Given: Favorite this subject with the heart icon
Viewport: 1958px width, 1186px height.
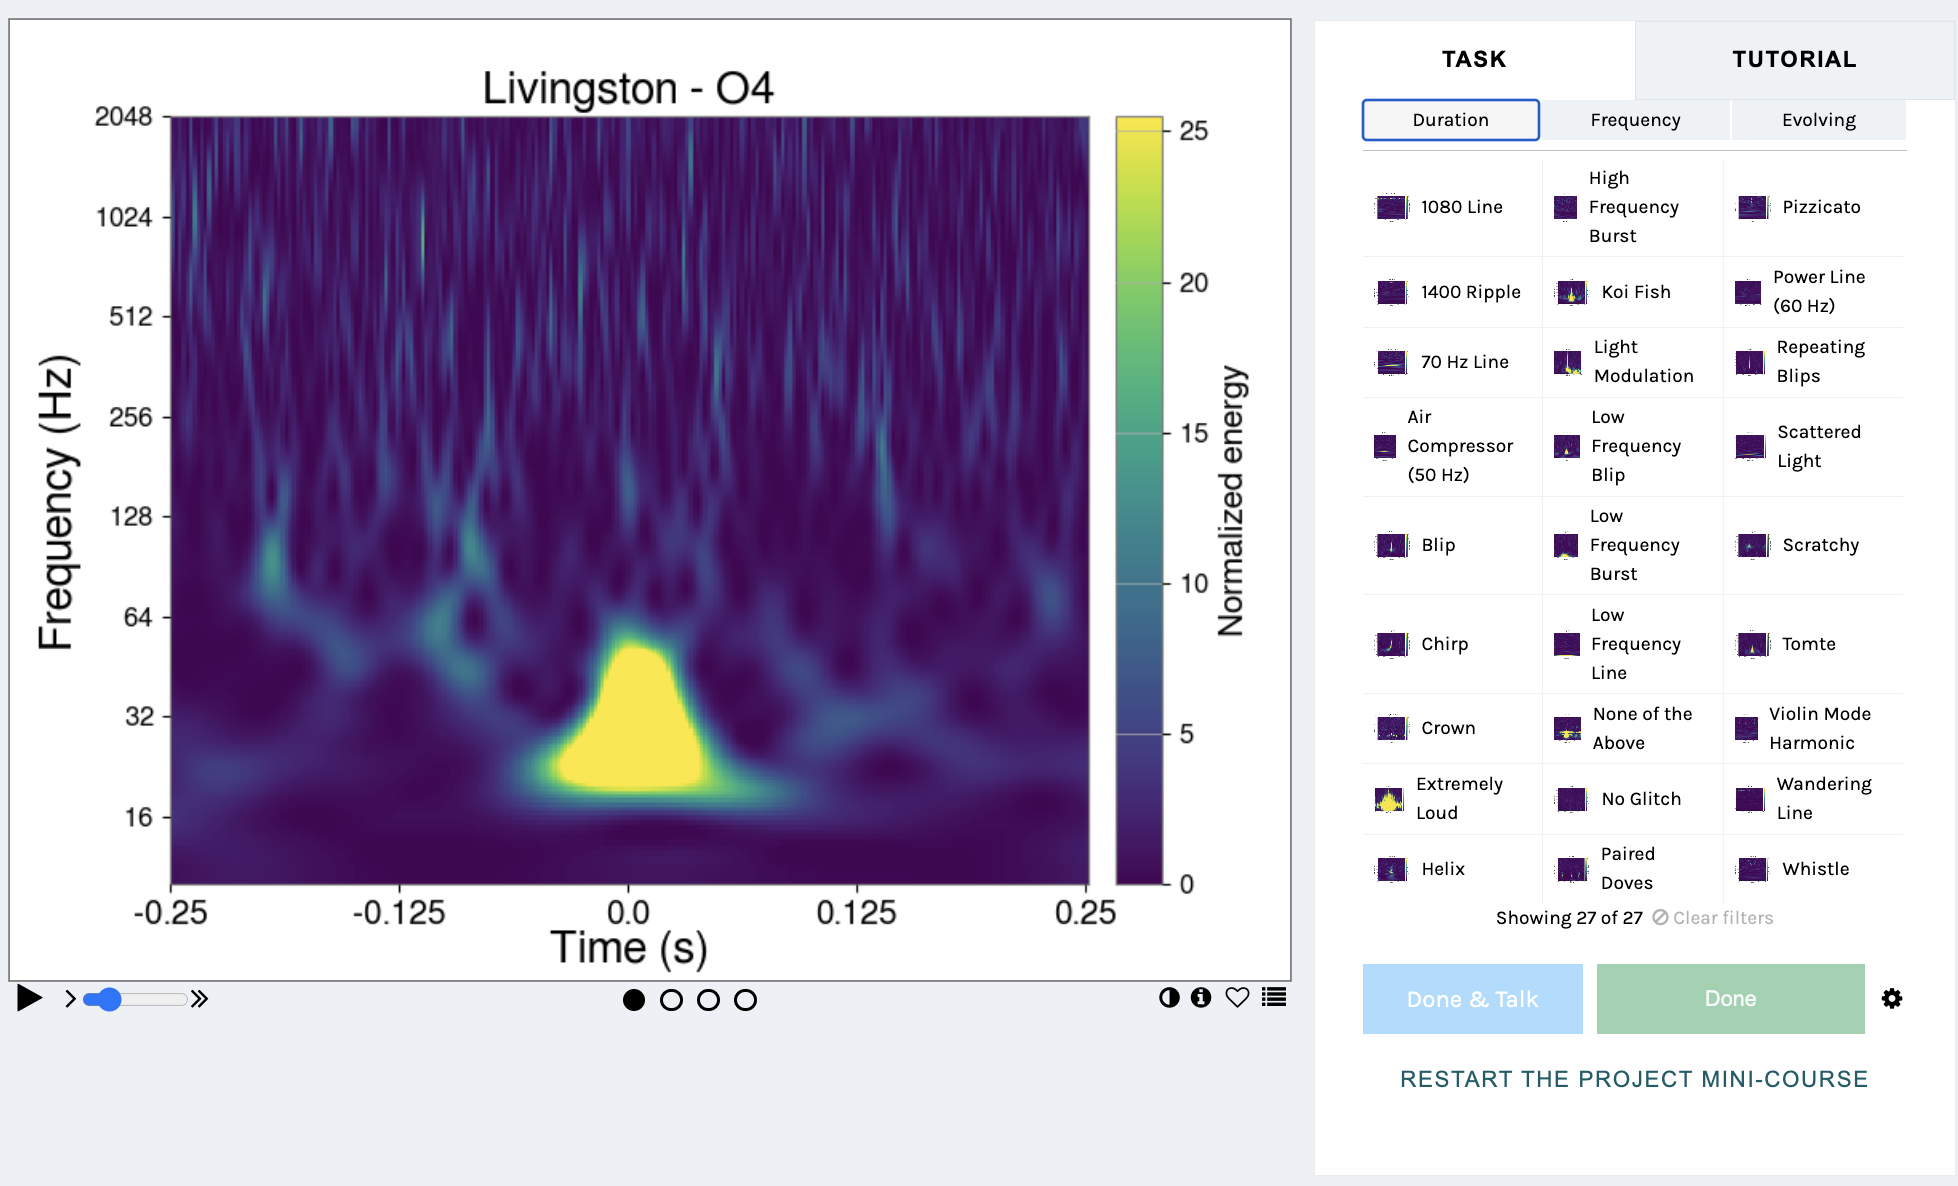Looking at the screenshot, I should [1237, 997].
